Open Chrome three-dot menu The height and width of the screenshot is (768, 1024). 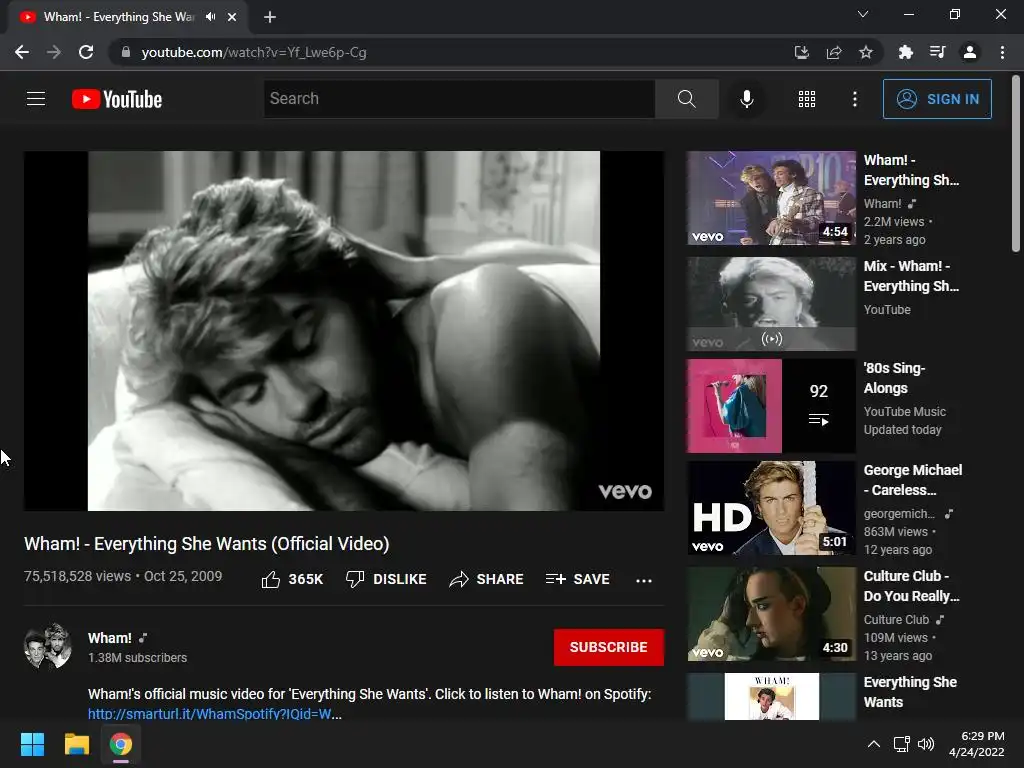pyautogui.click(x=1002, y=52)
